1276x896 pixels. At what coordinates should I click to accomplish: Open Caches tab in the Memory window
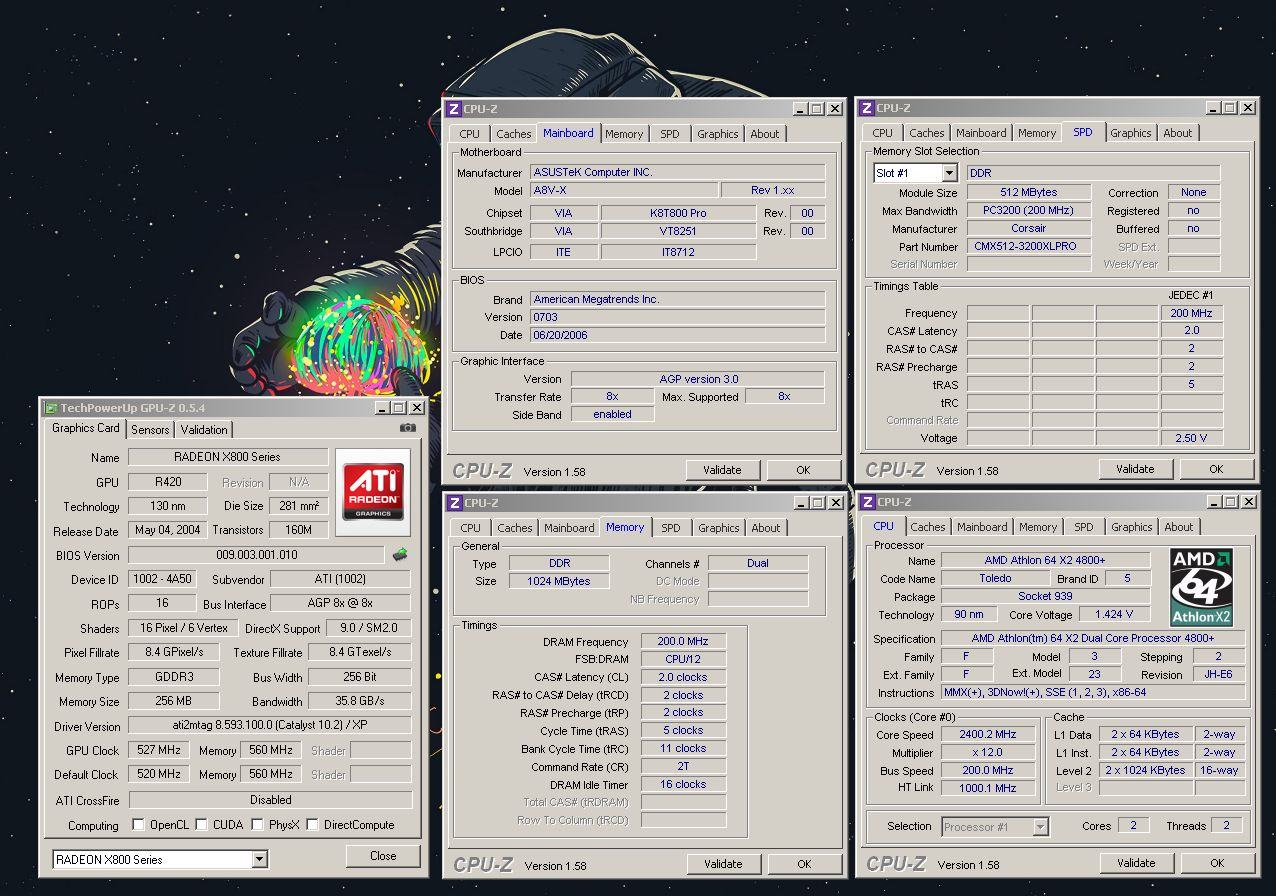[515, 528]
